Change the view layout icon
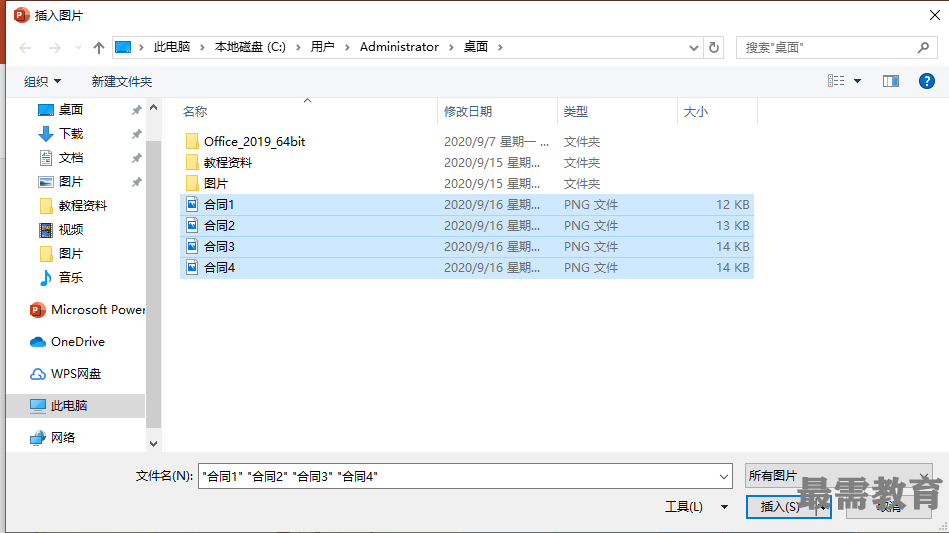The height and width of the screenshot is (533, 949). tap(836, 80)
